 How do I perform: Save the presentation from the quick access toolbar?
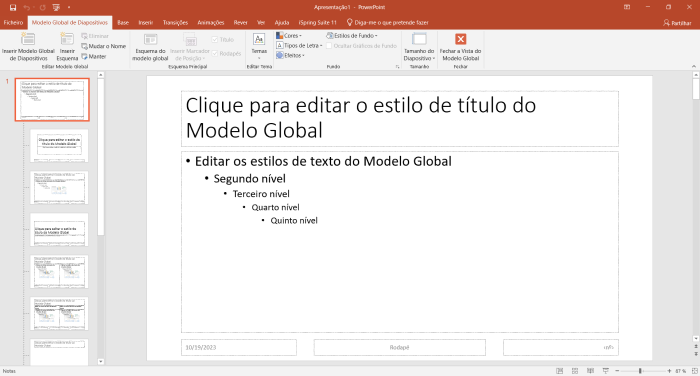(x=12, y=7)
